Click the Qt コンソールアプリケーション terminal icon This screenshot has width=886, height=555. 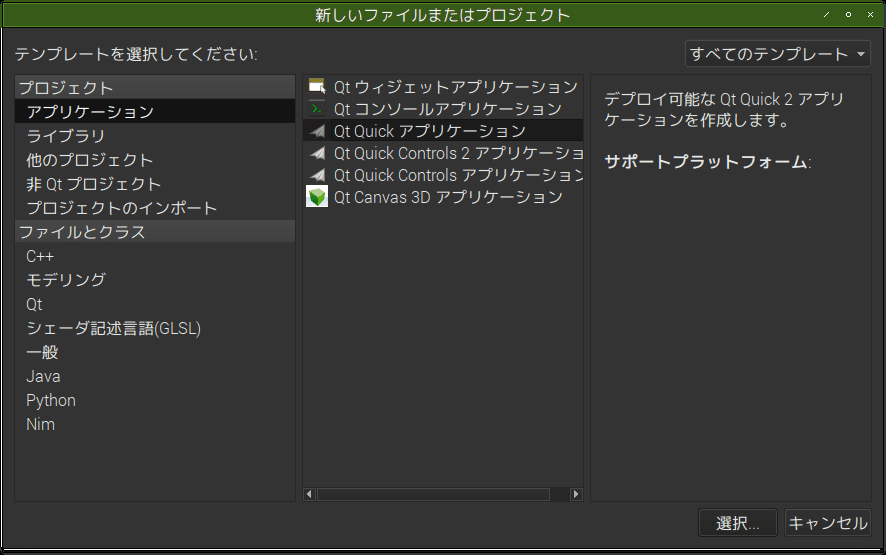tap(317, 109)
